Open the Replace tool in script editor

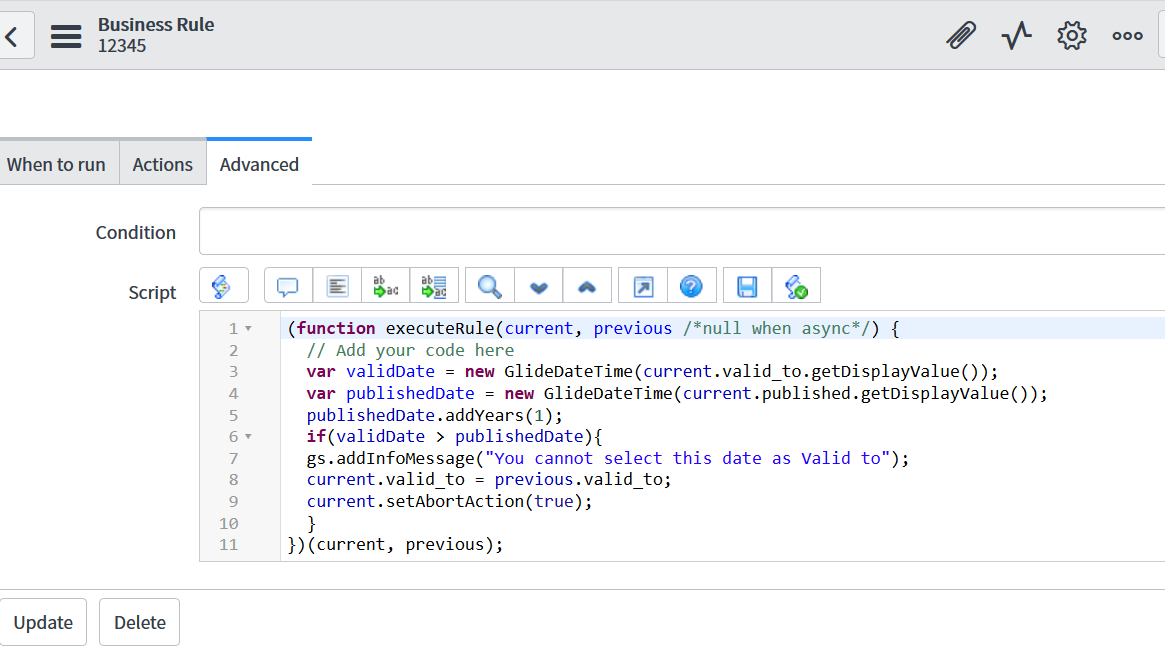coord(386,286)
